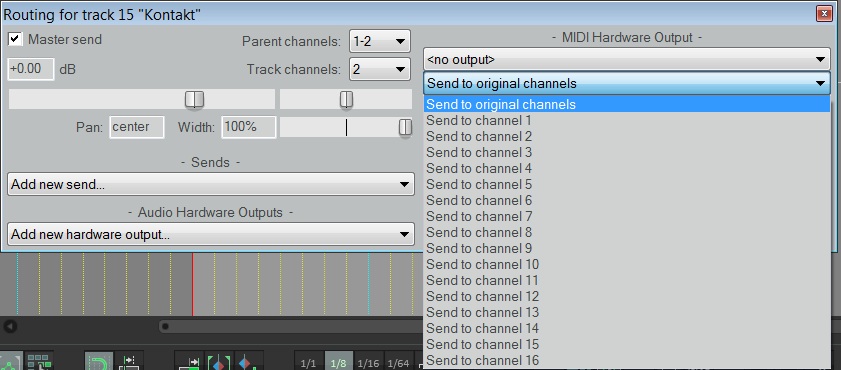Click the track volume slider handle
The width and height of the screenshot is (841, 370).
coord(195,99)
